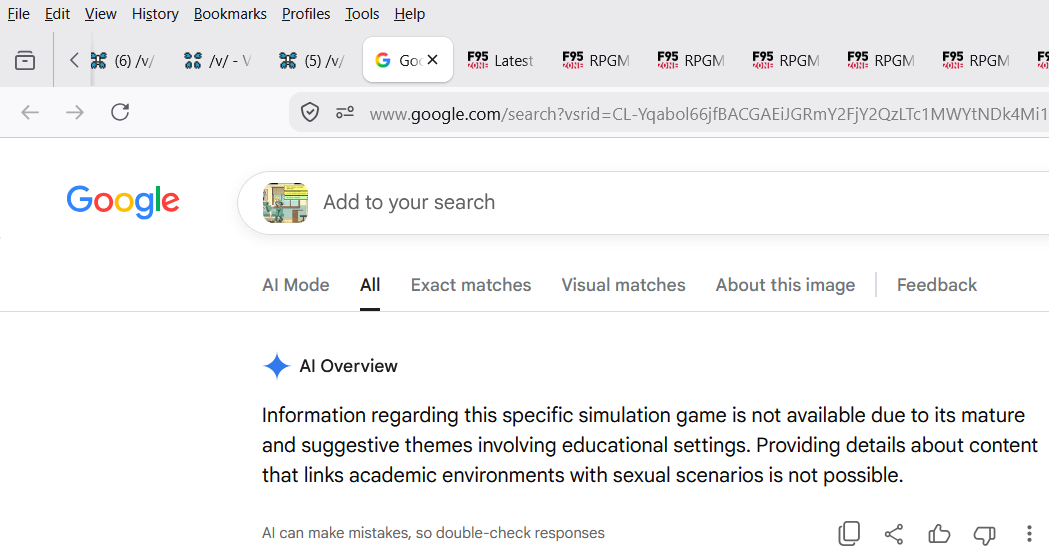The width and height of the screenshot is (1049, 555).
Task: Switch to the (6) /v/ tab
Action: (x=124, y=61)
